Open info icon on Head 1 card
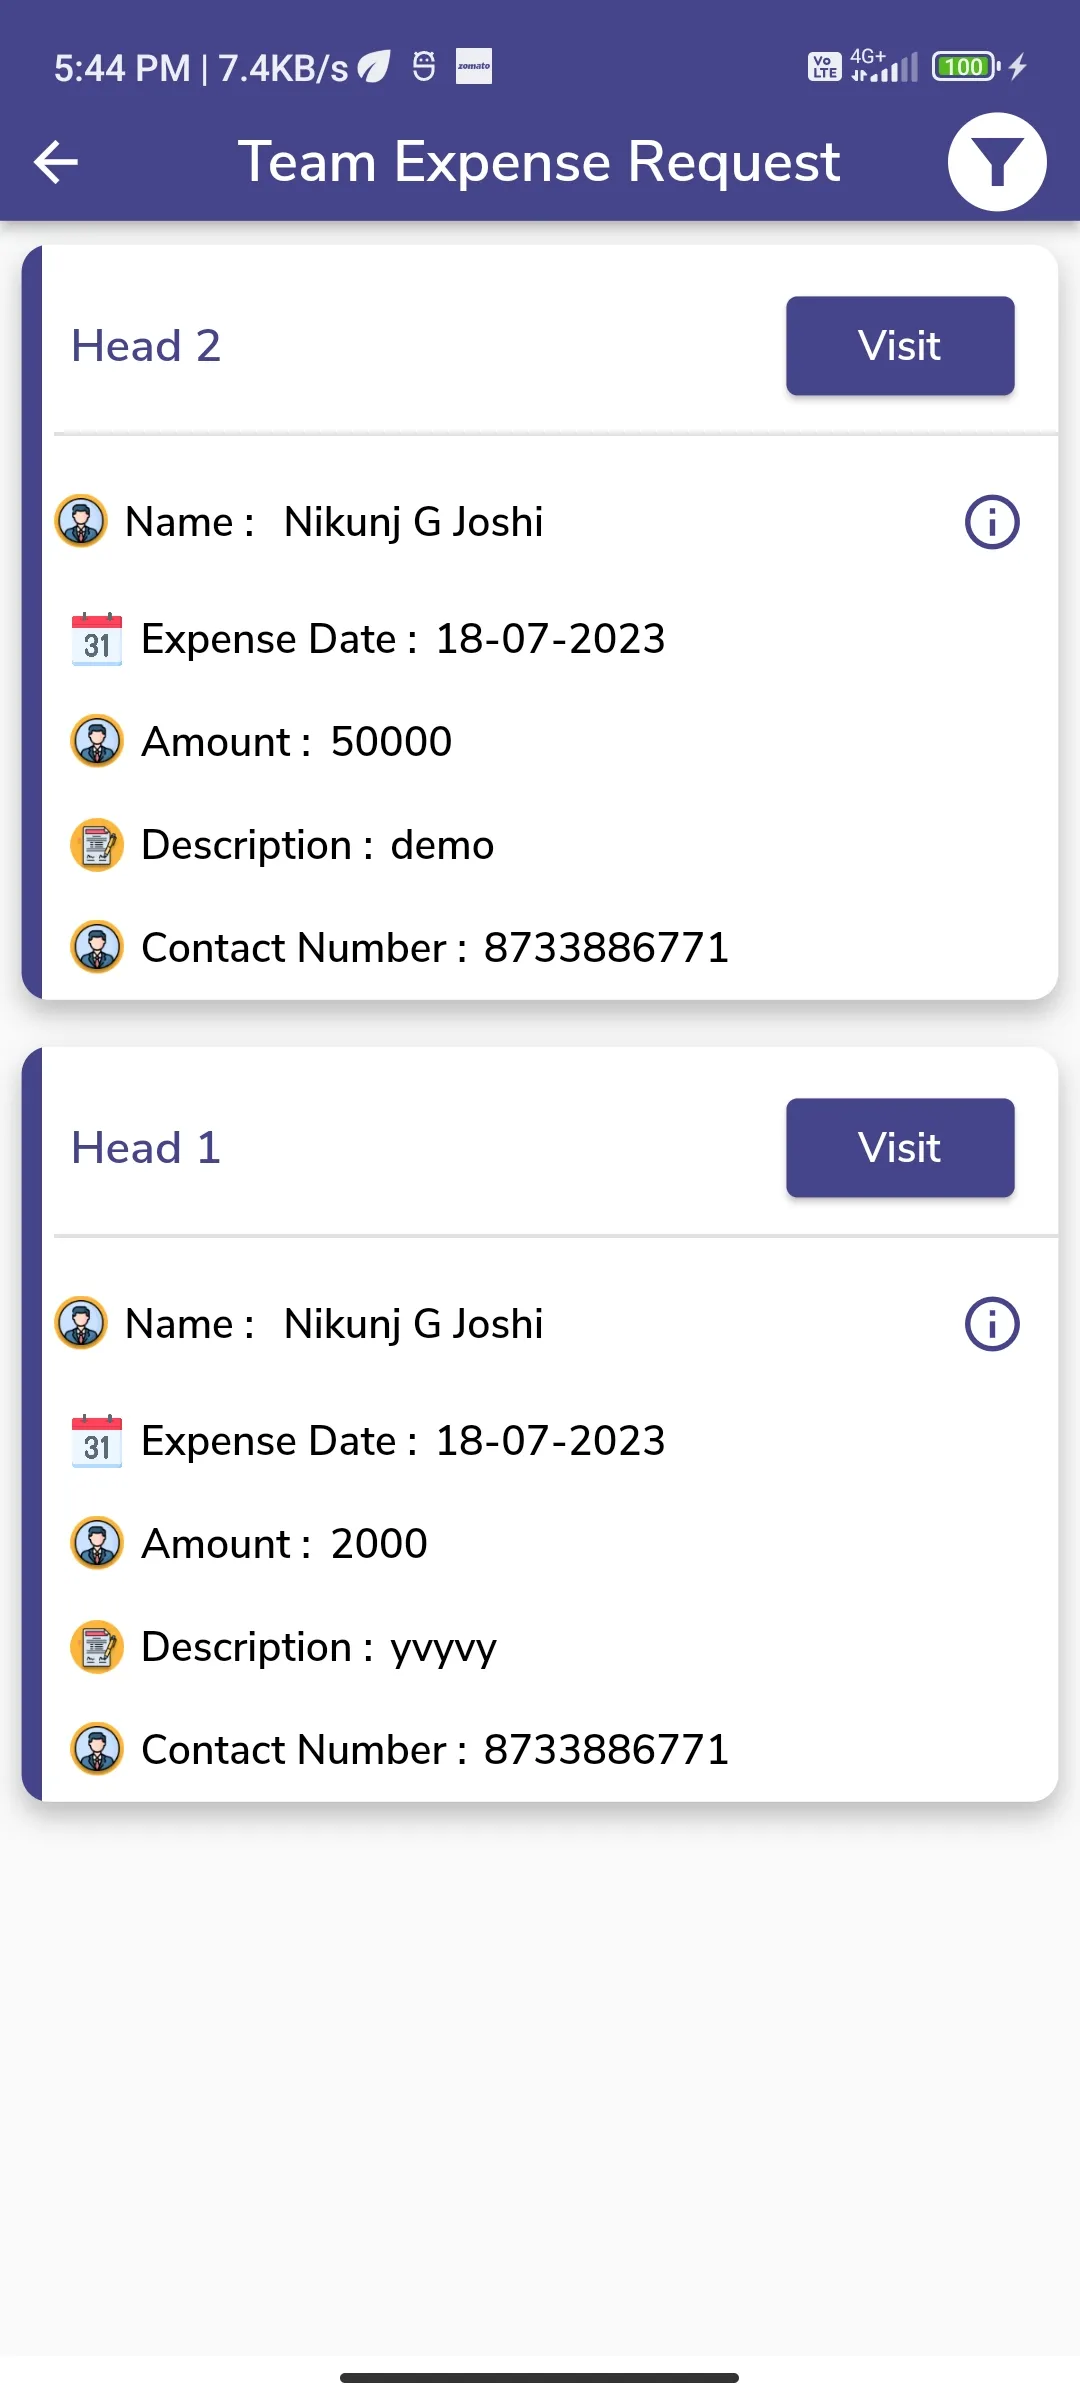1080x2400 pixels. (x=992, y=1324)
